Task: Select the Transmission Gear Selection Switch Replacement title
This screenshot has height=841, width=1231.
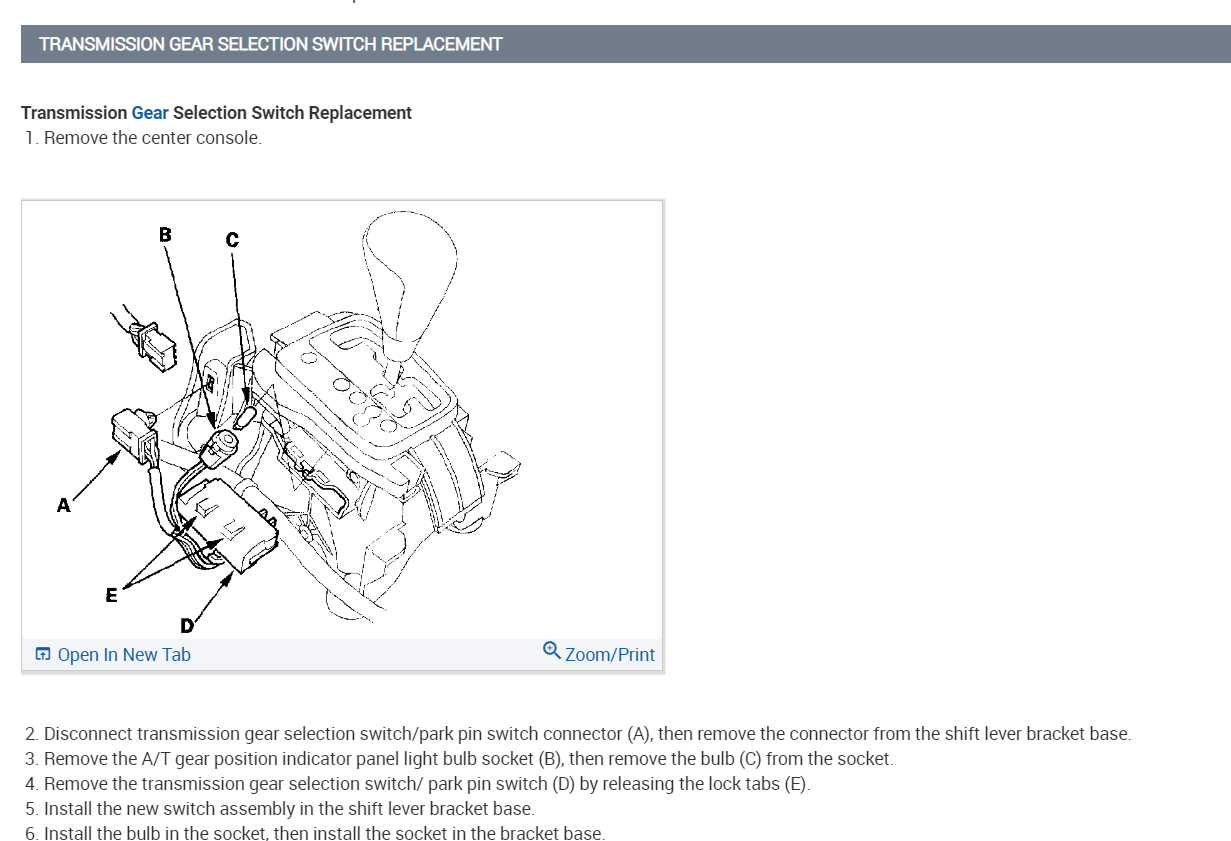Action: [x=215, y=112]
